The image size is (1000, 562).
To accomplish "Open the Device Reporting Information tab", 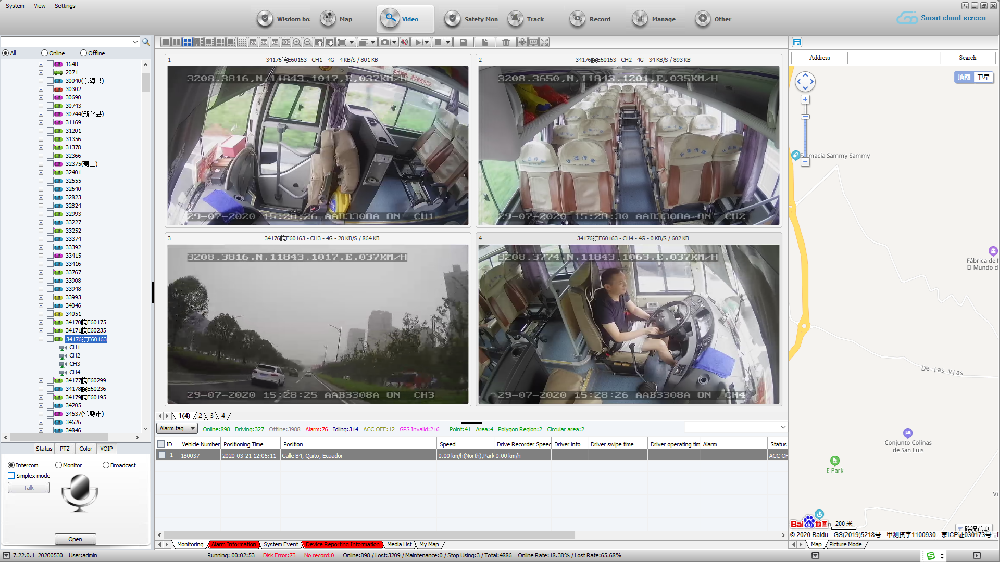I will pos(342,544).
